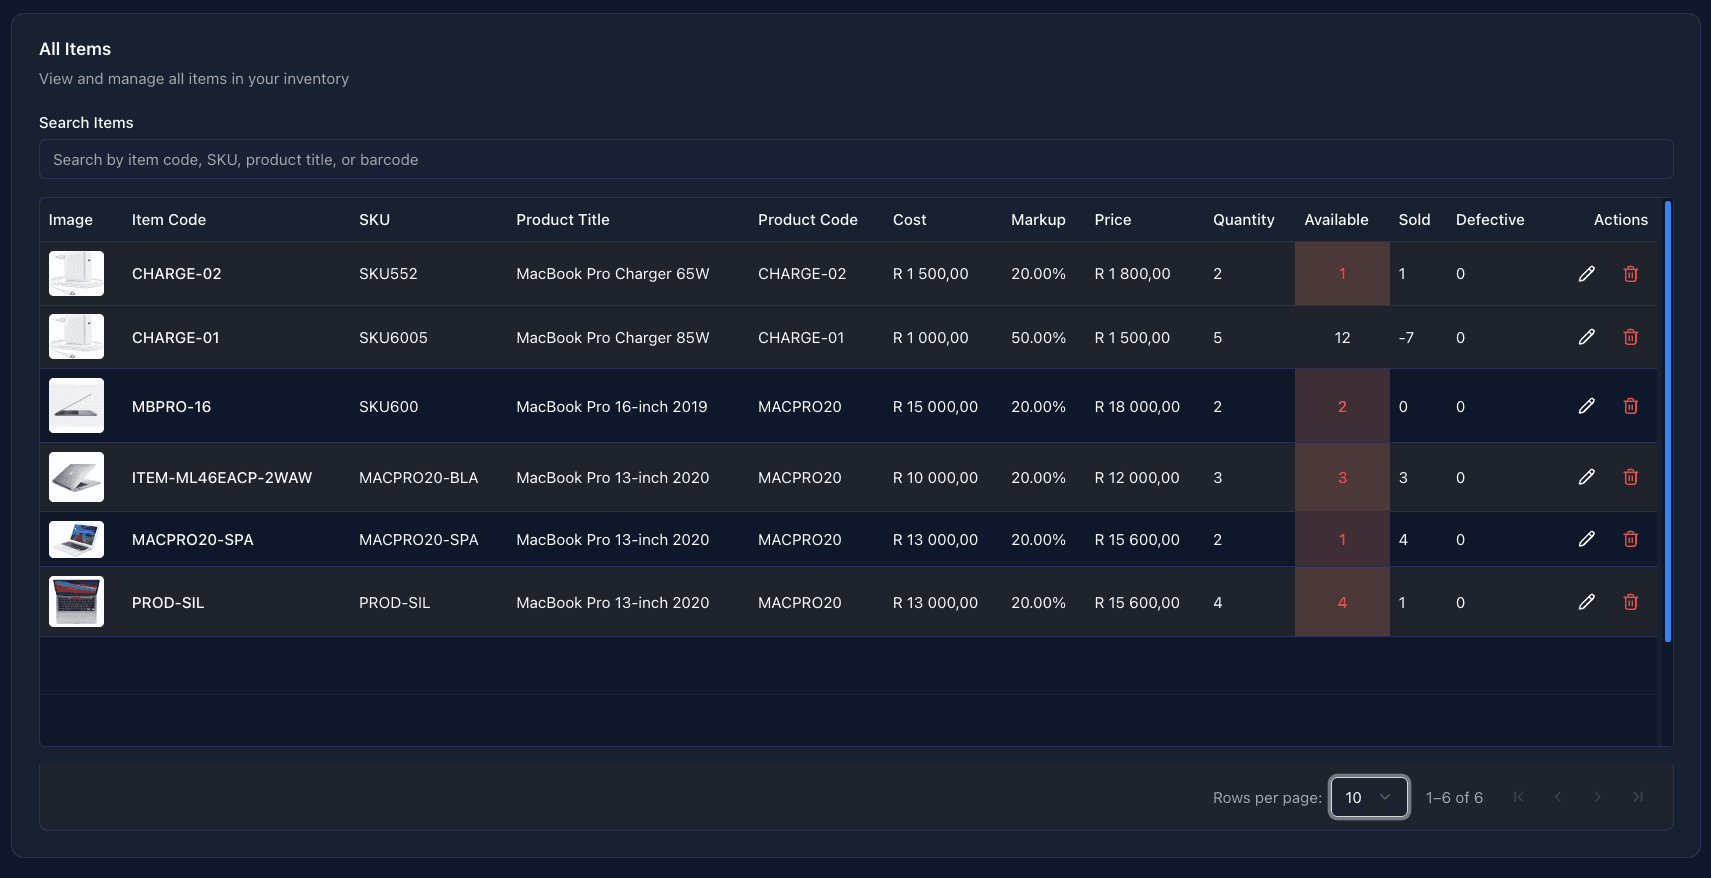Click the 1–6 of 6 page indicator

click(x=1454, y=798)
